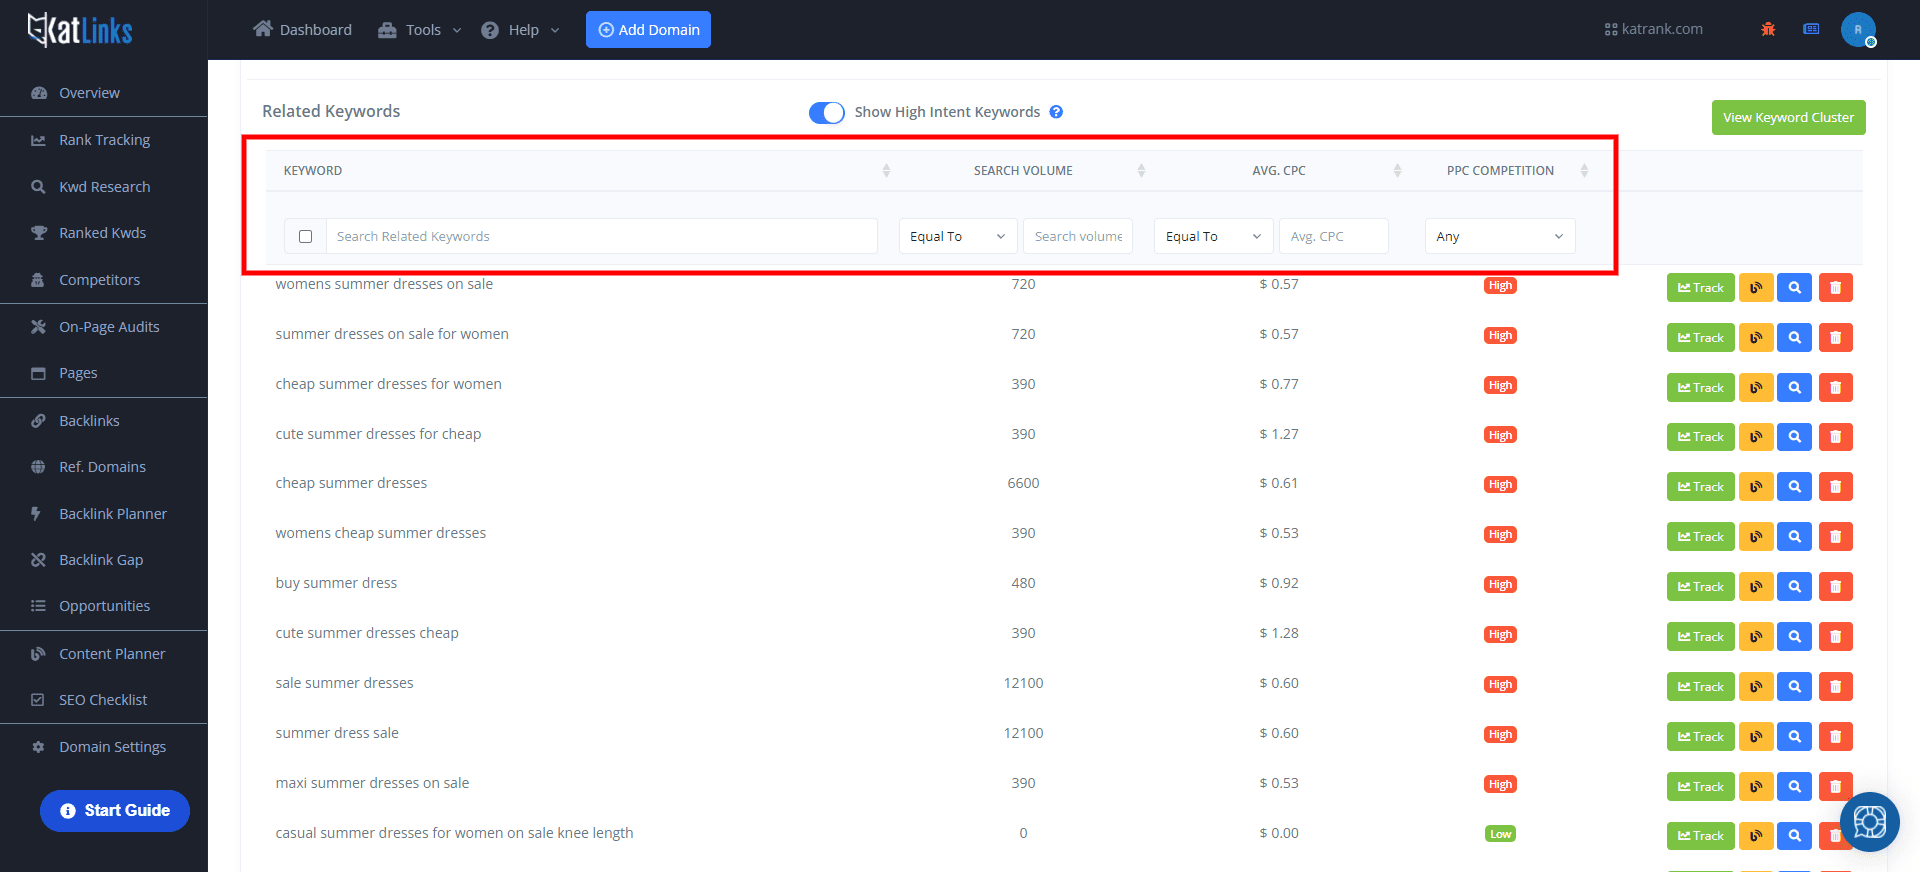Image resolution: width=1920 pixels, height=872 pixels.
Task: Open PPC competition Any dropdown
Action: [x=1499, y=236]
